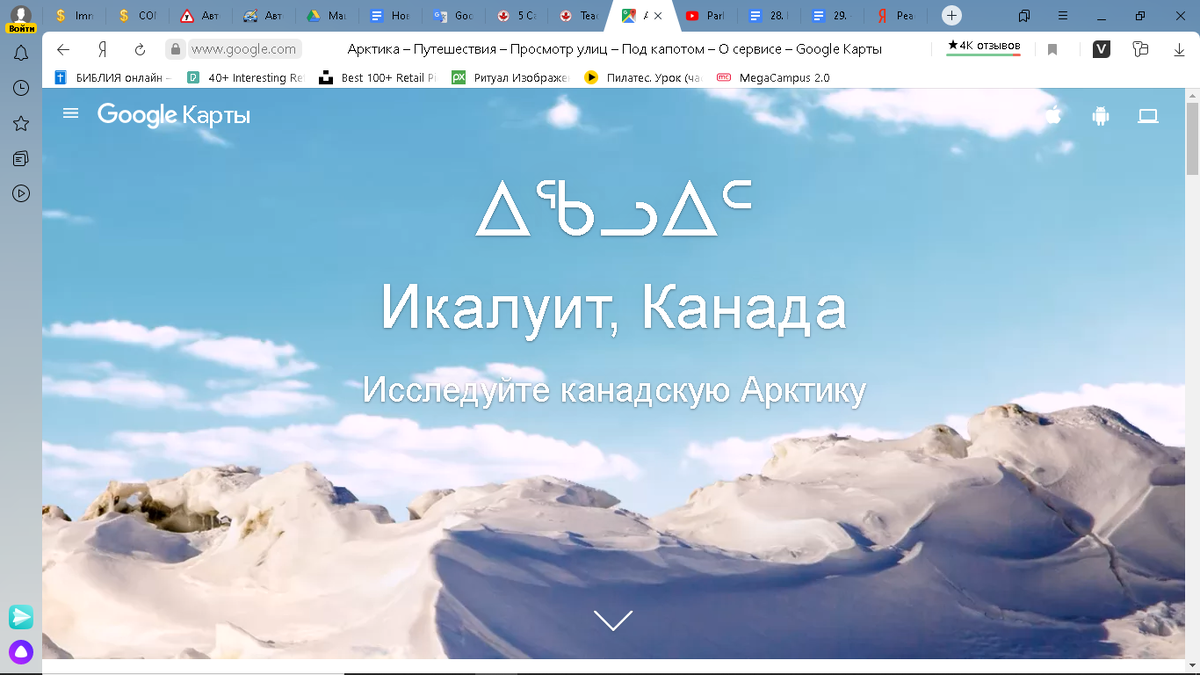Open the tab groups icon near the plus button
This screenshot has width=1200, height=675.
(1023, 16)
